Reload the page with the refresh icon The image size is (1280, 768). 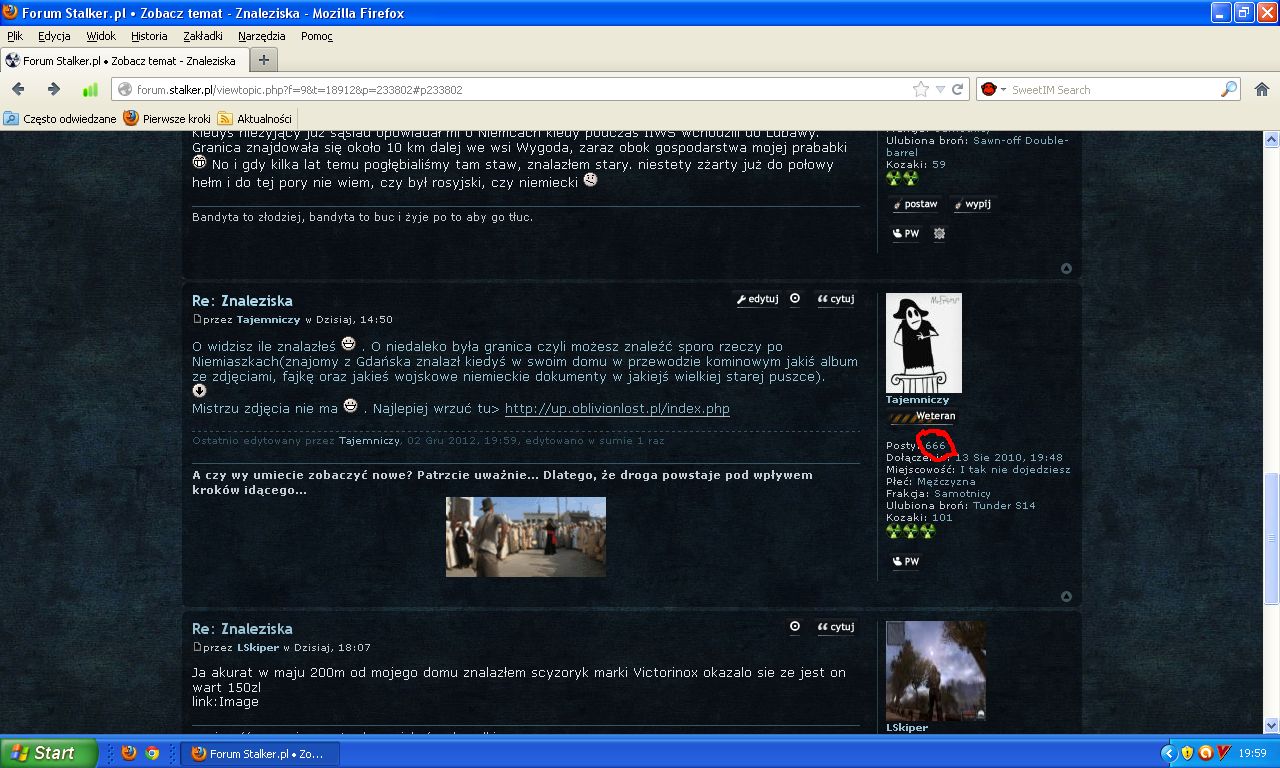tap(957, 89)
